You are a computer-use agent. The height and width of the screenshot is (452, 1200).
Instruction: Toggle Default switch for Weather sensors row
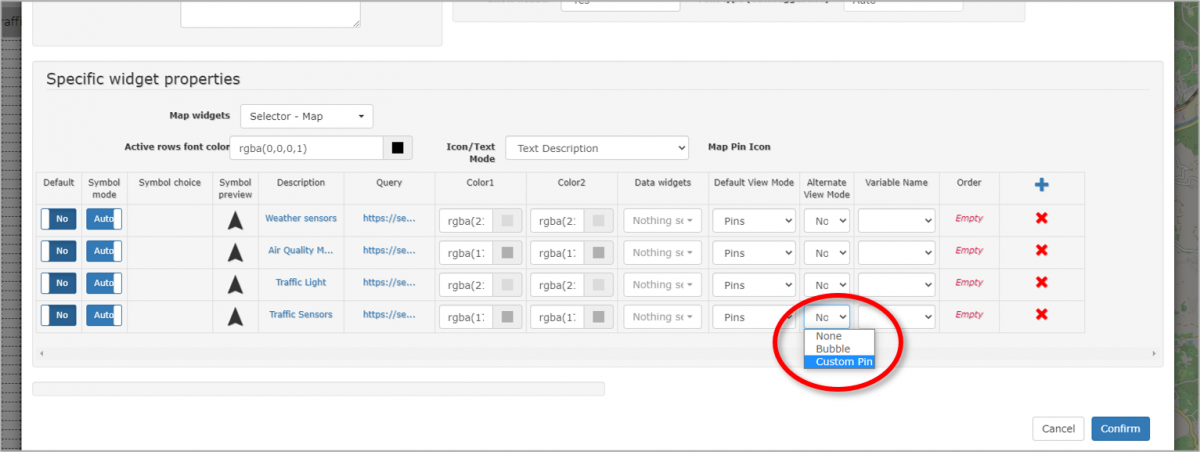click(59, 220)
